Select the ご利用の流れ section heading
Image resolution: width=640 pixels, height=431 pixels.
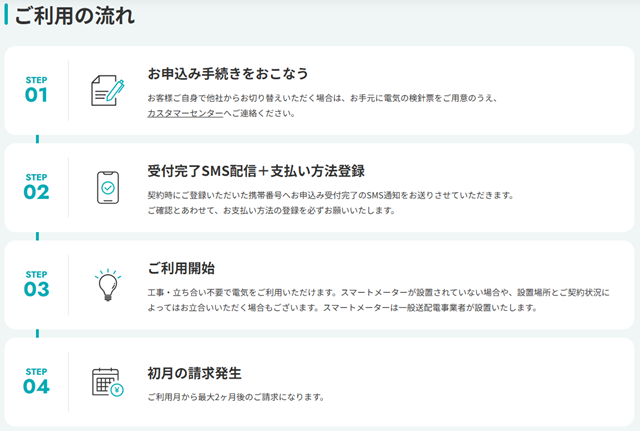click(75, 16)
